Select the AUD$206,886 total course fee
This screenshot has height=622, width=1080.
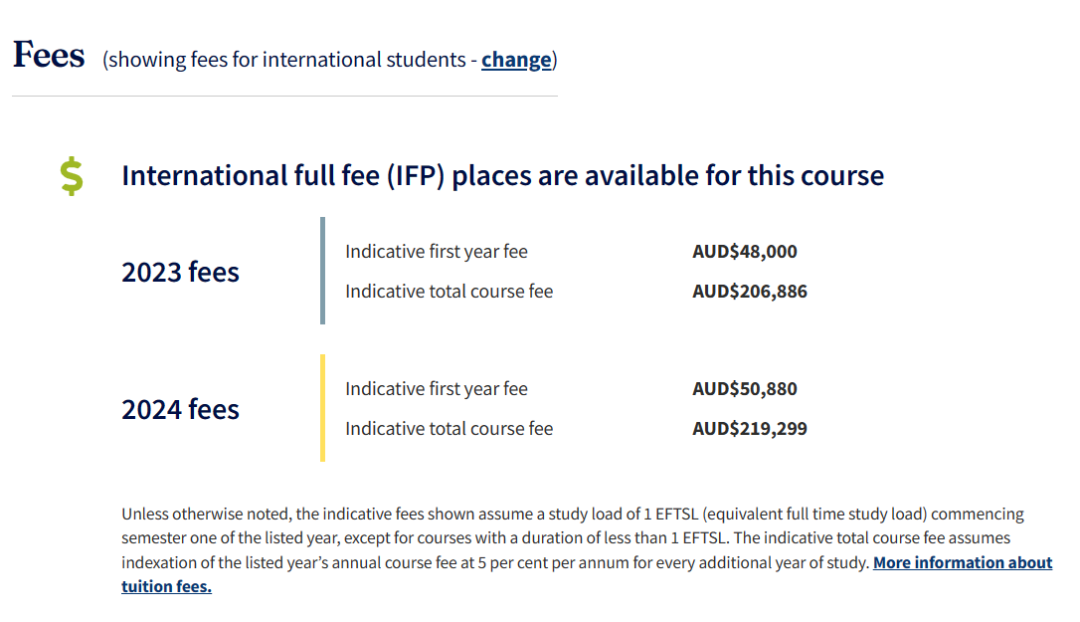749,291
